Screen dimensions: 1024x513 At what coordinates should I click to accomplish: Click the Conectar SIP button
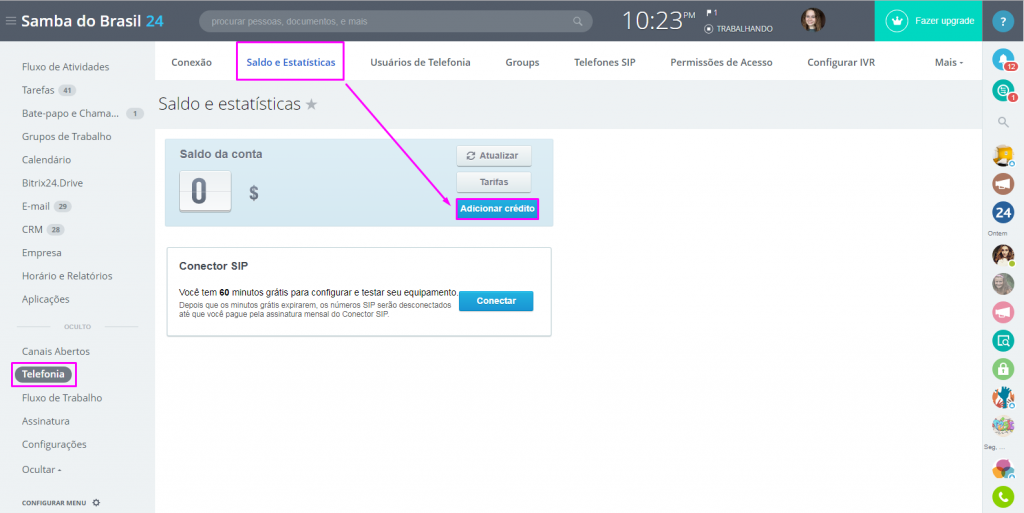pyautogui.click(x=496, y=301)
